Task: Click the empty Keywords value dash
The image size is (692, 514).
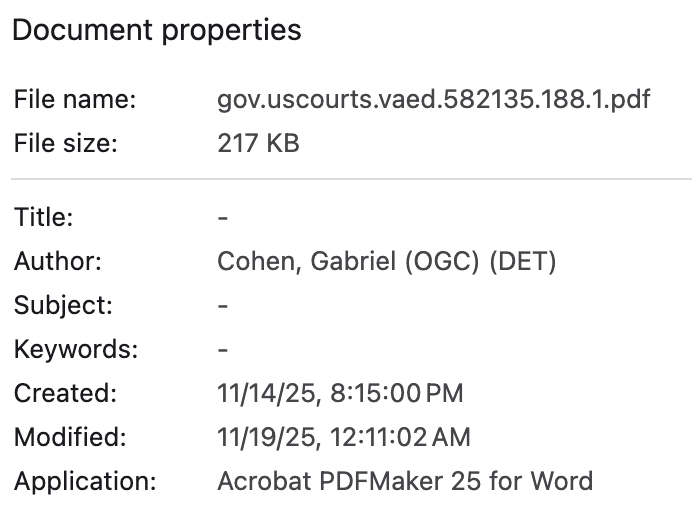Action: coord(223,349)
